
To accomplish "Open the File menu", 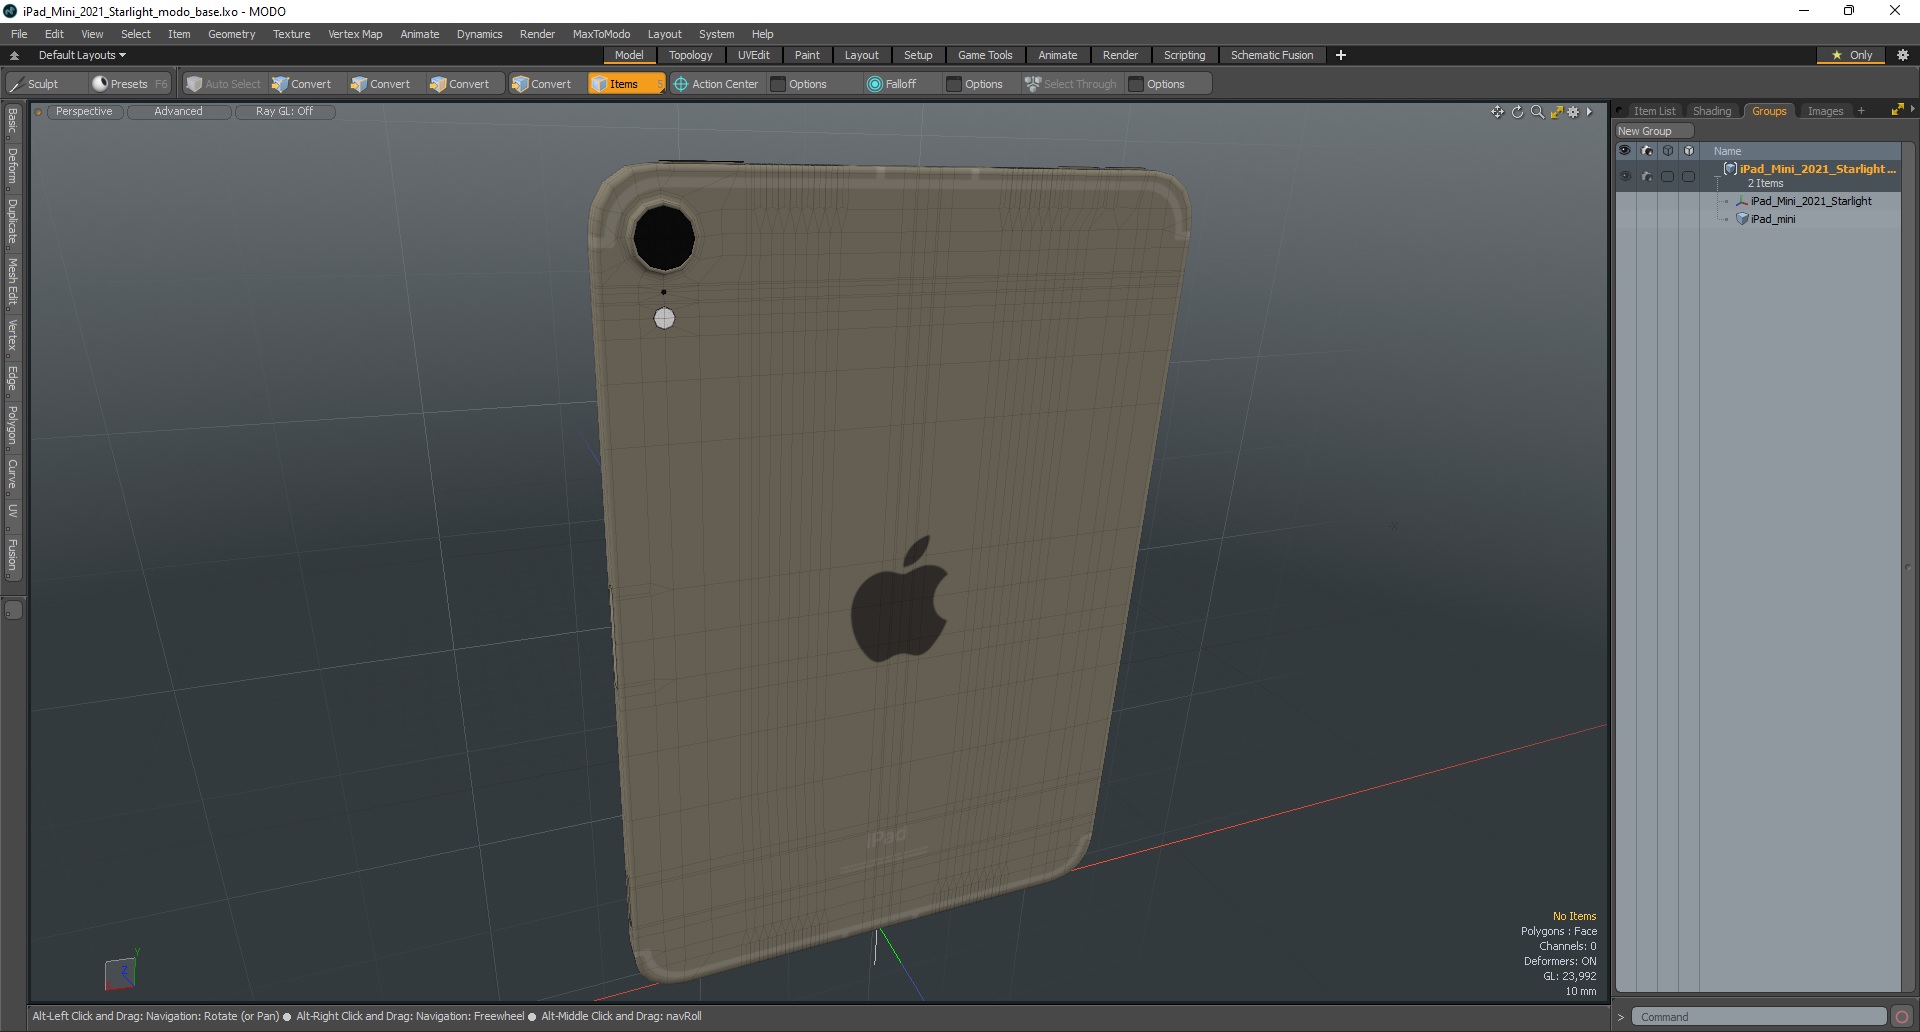I will click(19, 34).
